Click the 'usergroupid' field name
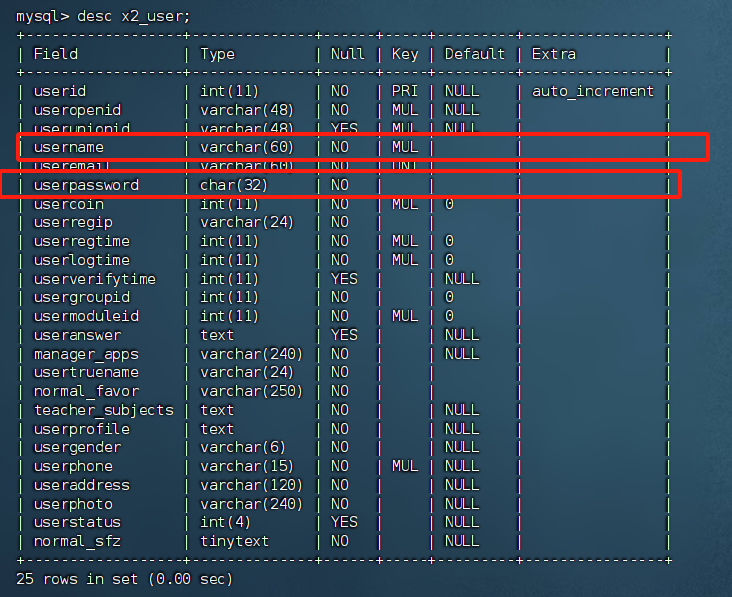 (x=82, y=297)
